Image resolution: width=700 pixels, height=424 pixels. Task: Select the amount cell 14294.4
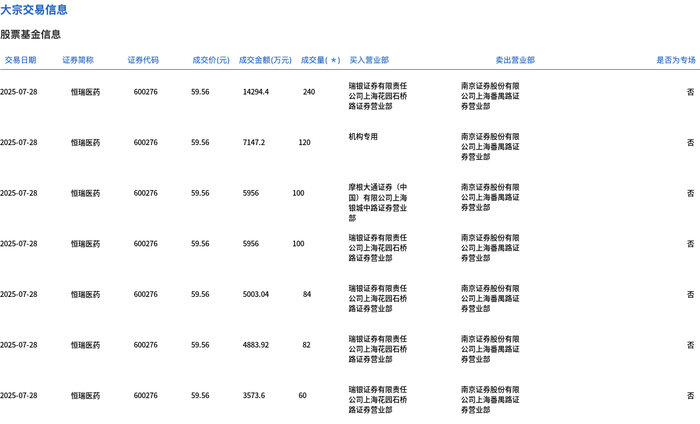(256, 92)
